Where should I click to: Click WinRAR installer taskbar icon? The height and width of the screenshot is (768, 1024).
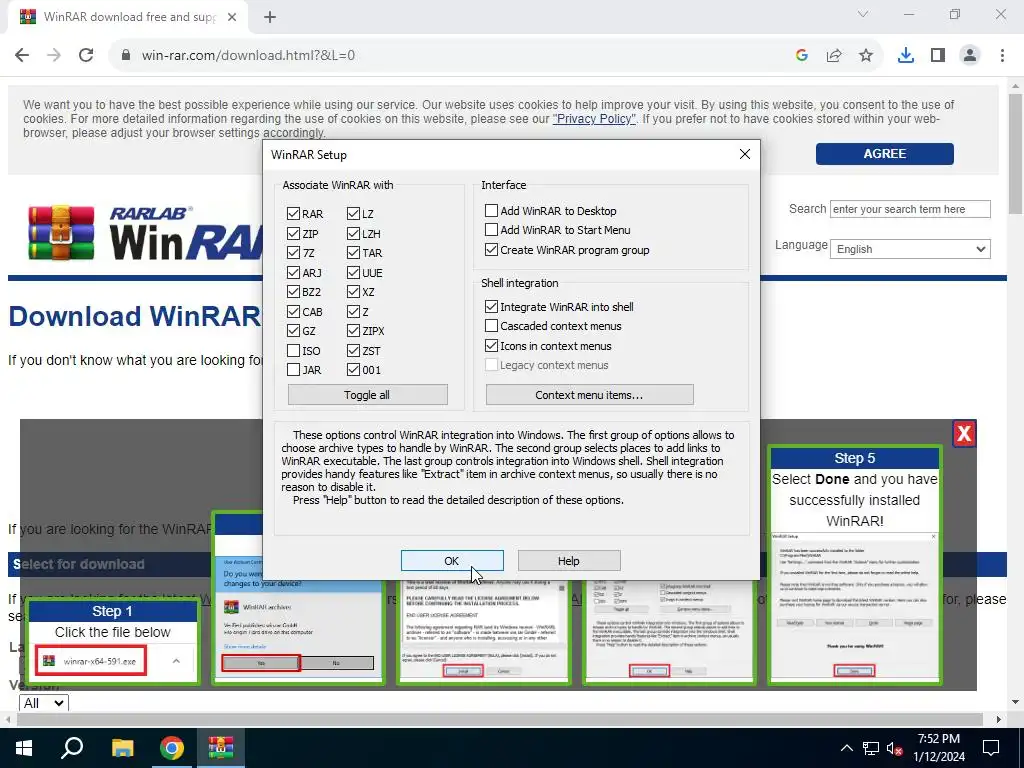point(221,748)
